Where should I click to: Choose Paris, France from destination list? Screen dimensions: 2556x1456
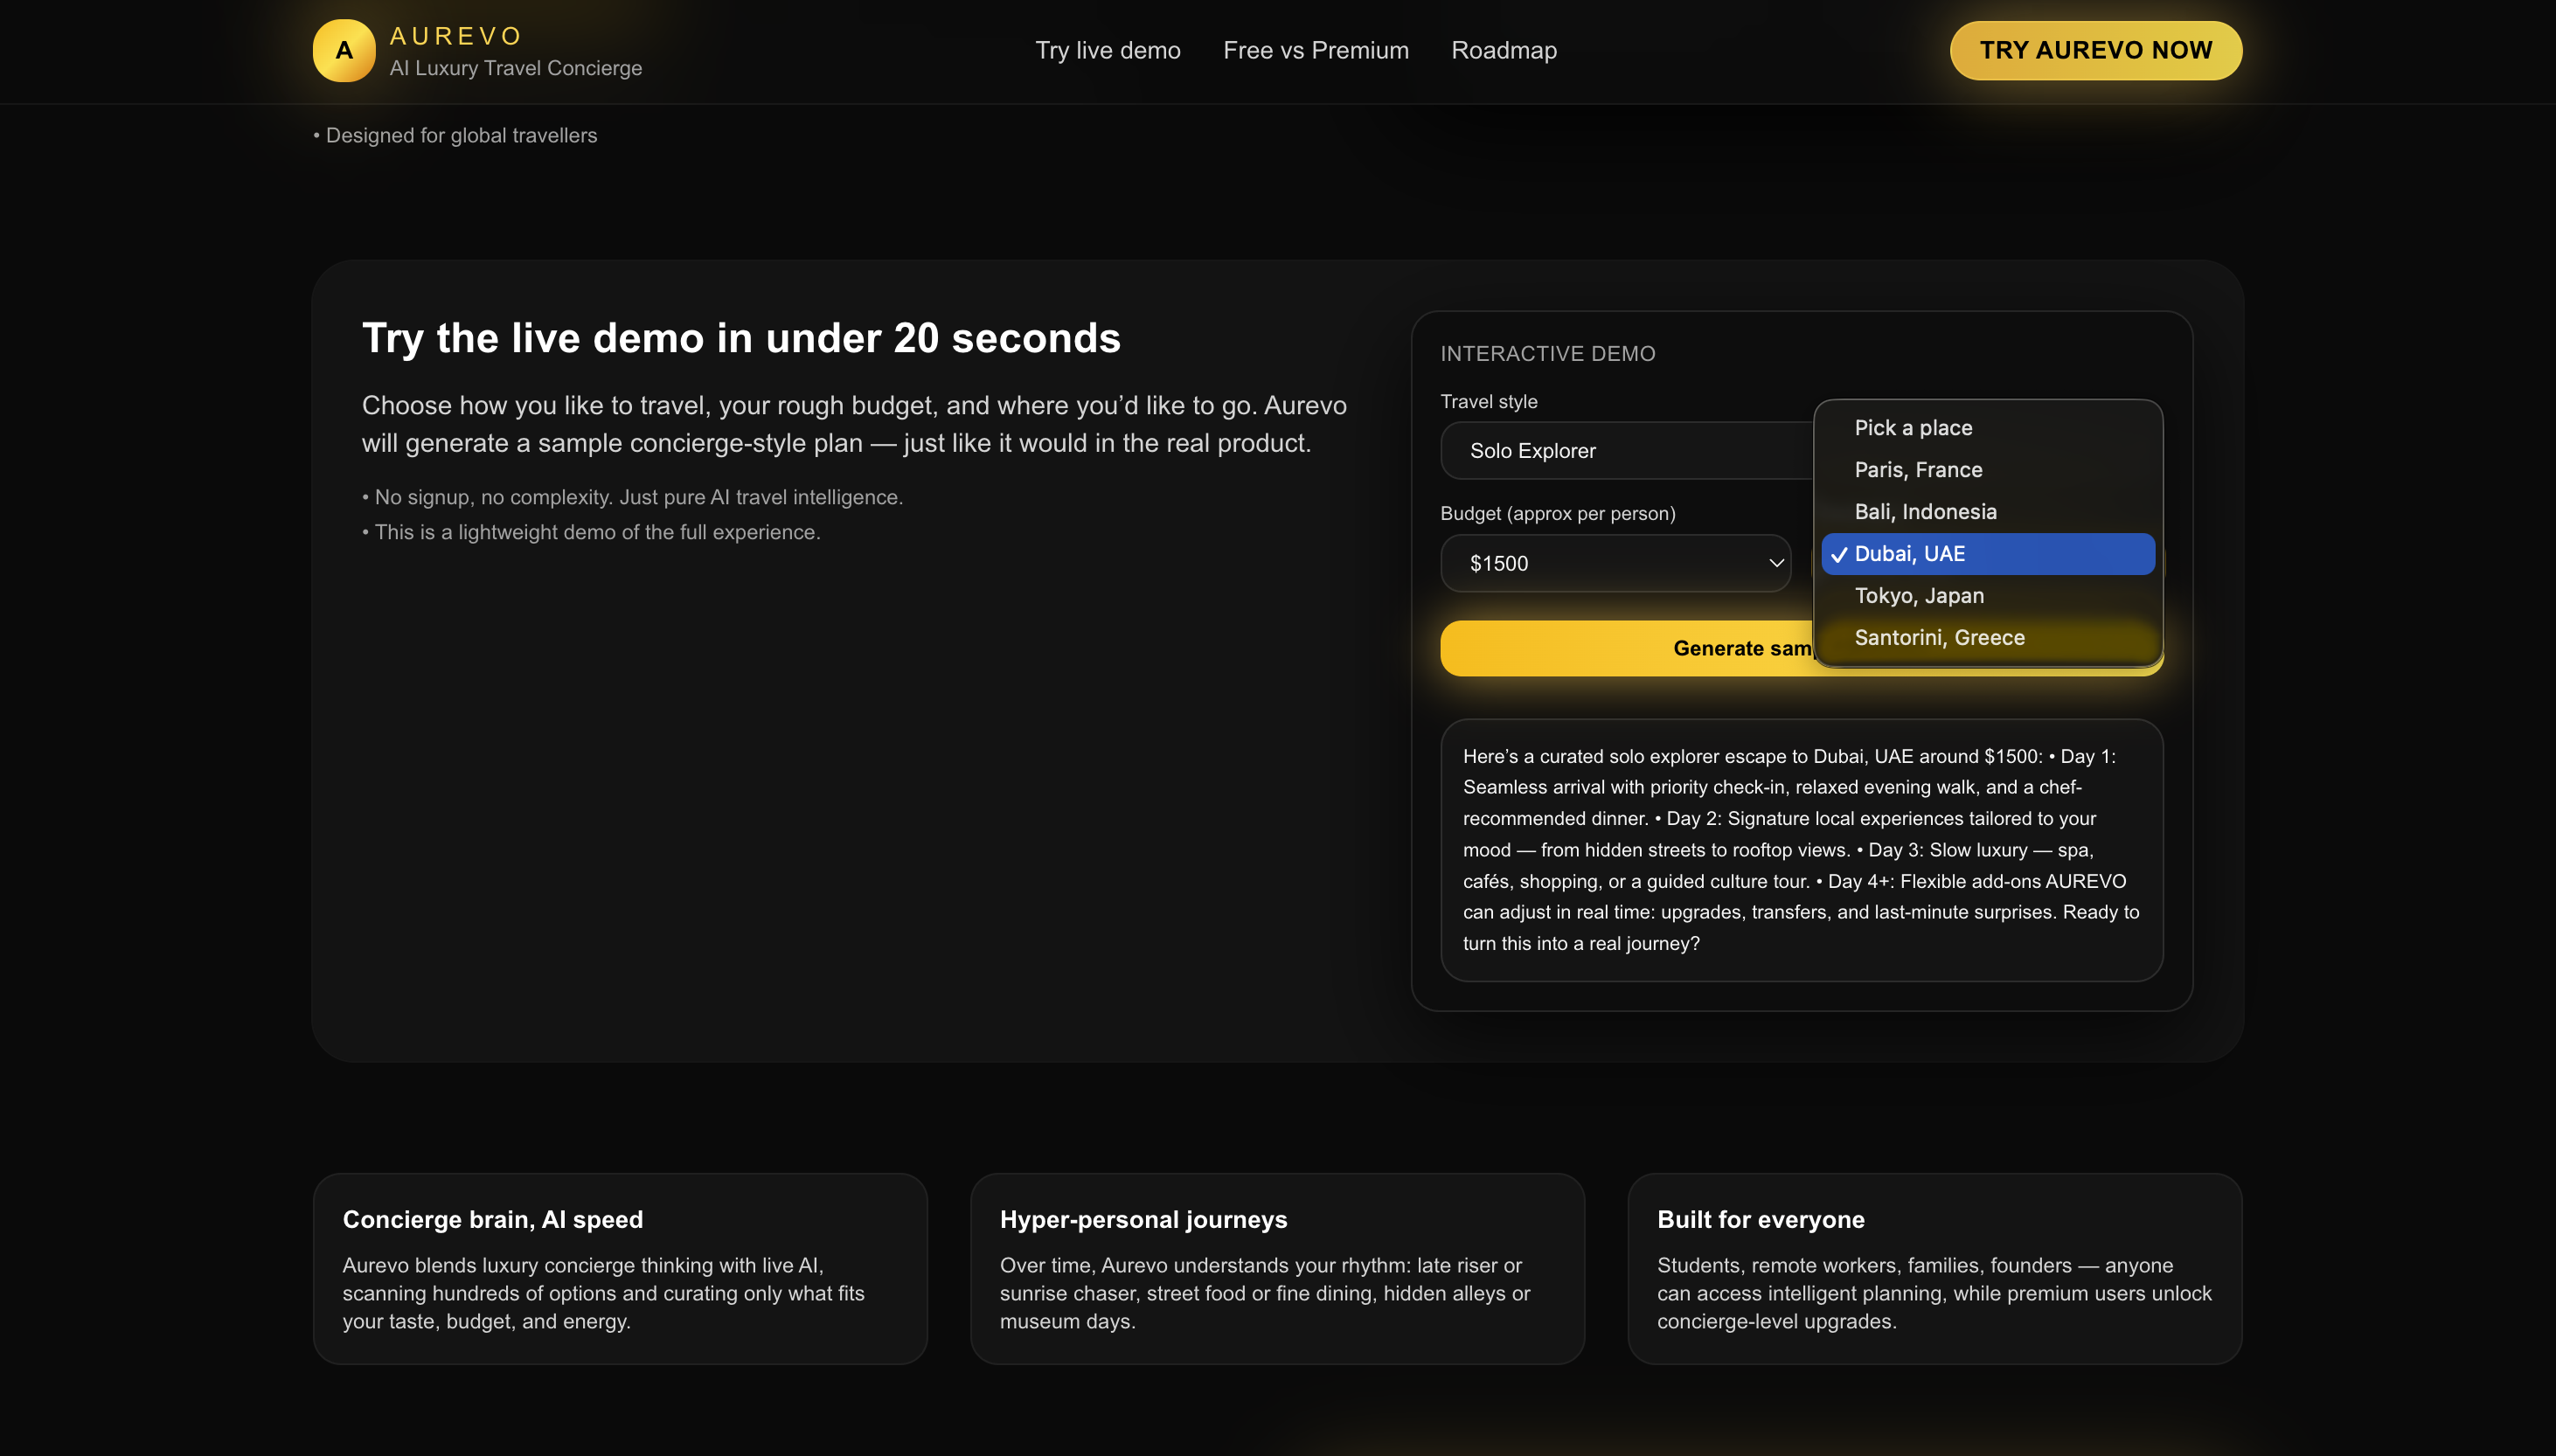point(1917,470)
